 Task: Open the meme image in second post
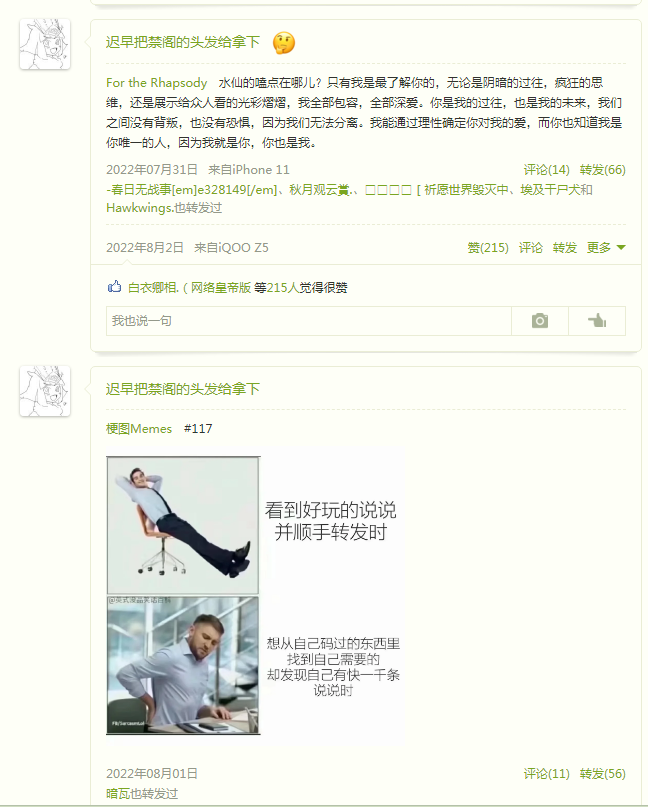(256, 595)
